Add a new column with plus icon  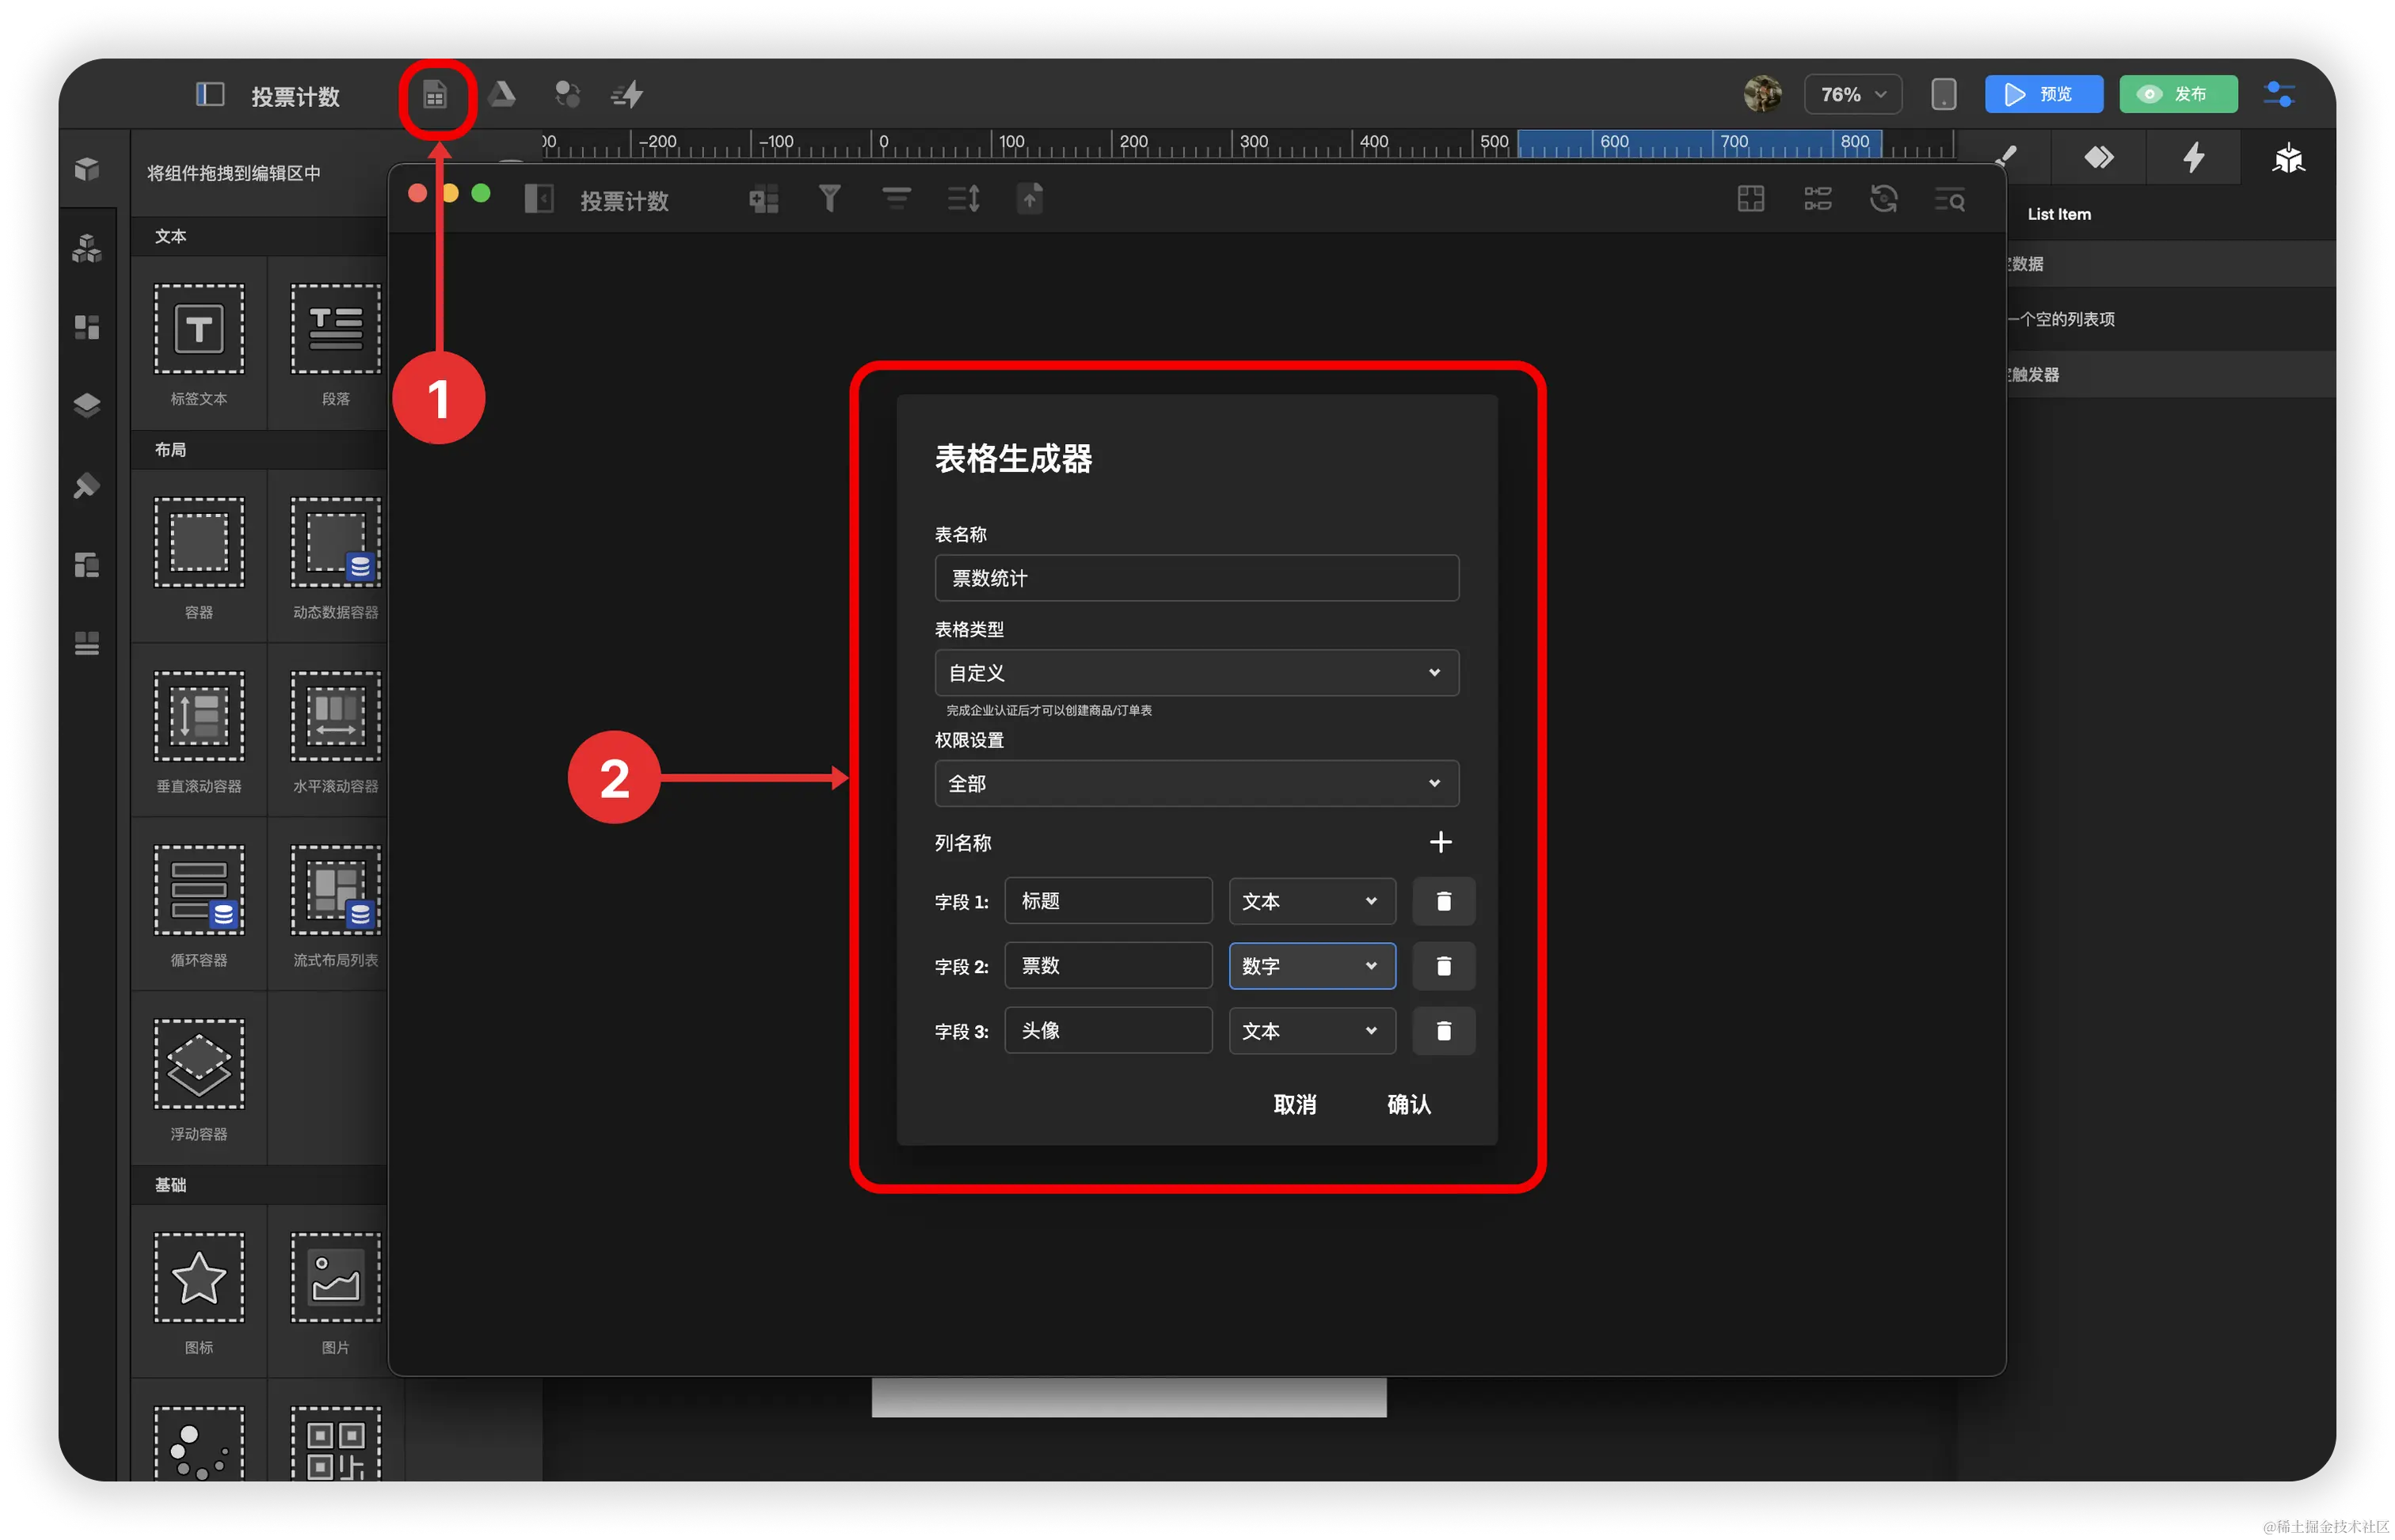pos(1440,842)
